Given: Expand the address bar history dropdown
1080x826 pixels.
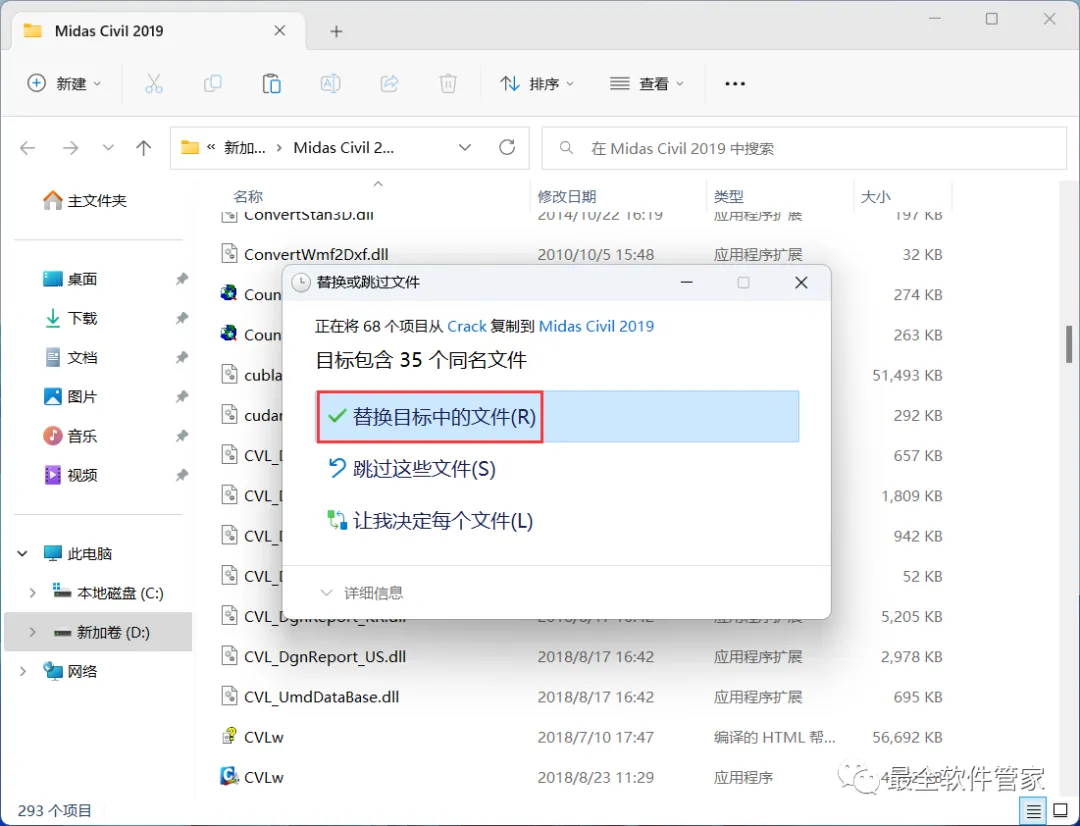Looking at the screenshot, I should point(465,147).
